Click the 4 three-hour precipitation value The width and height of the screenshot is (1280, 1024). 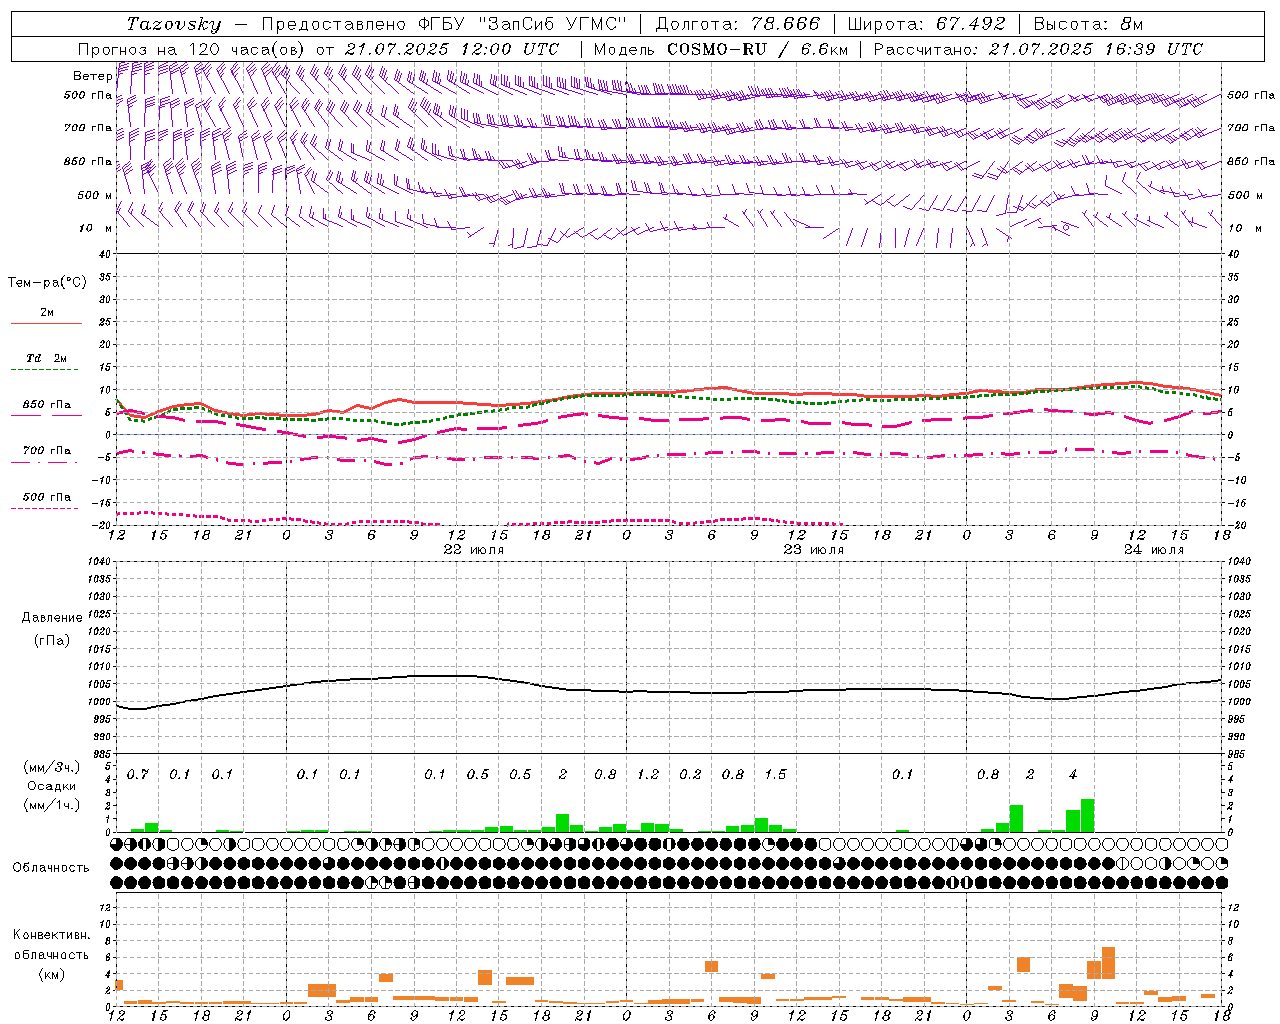pos(1073,775)
